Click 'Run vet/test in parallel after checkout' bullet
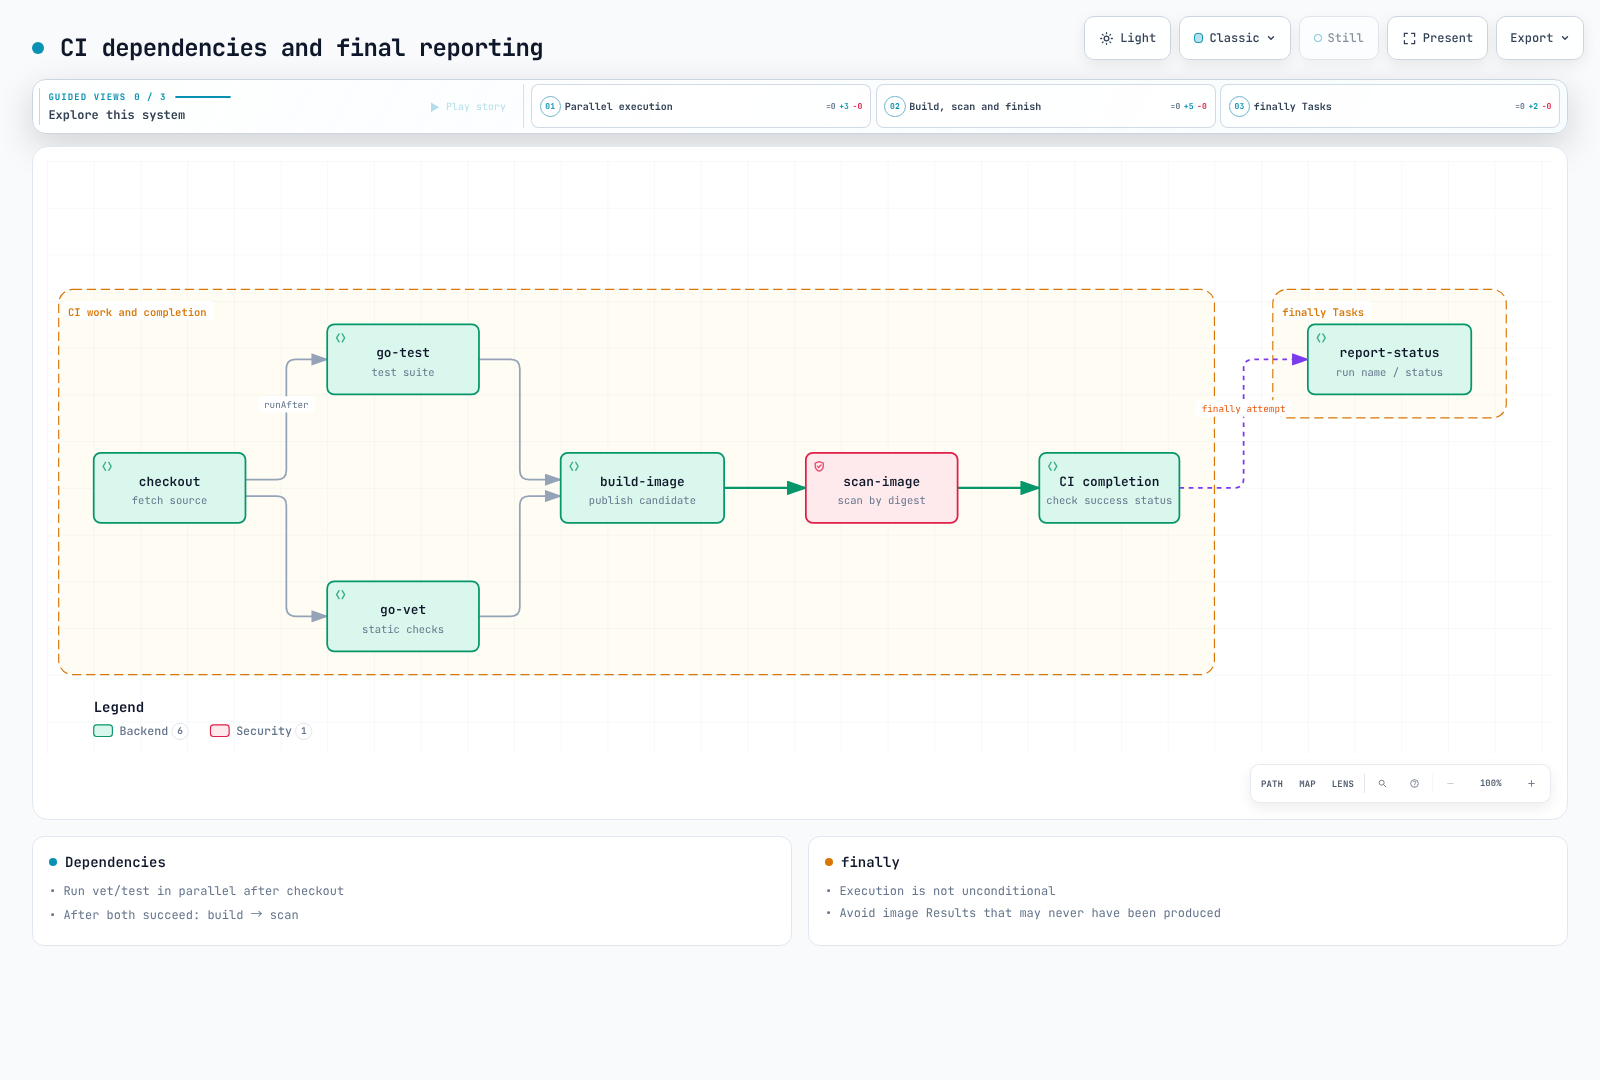 203,891
